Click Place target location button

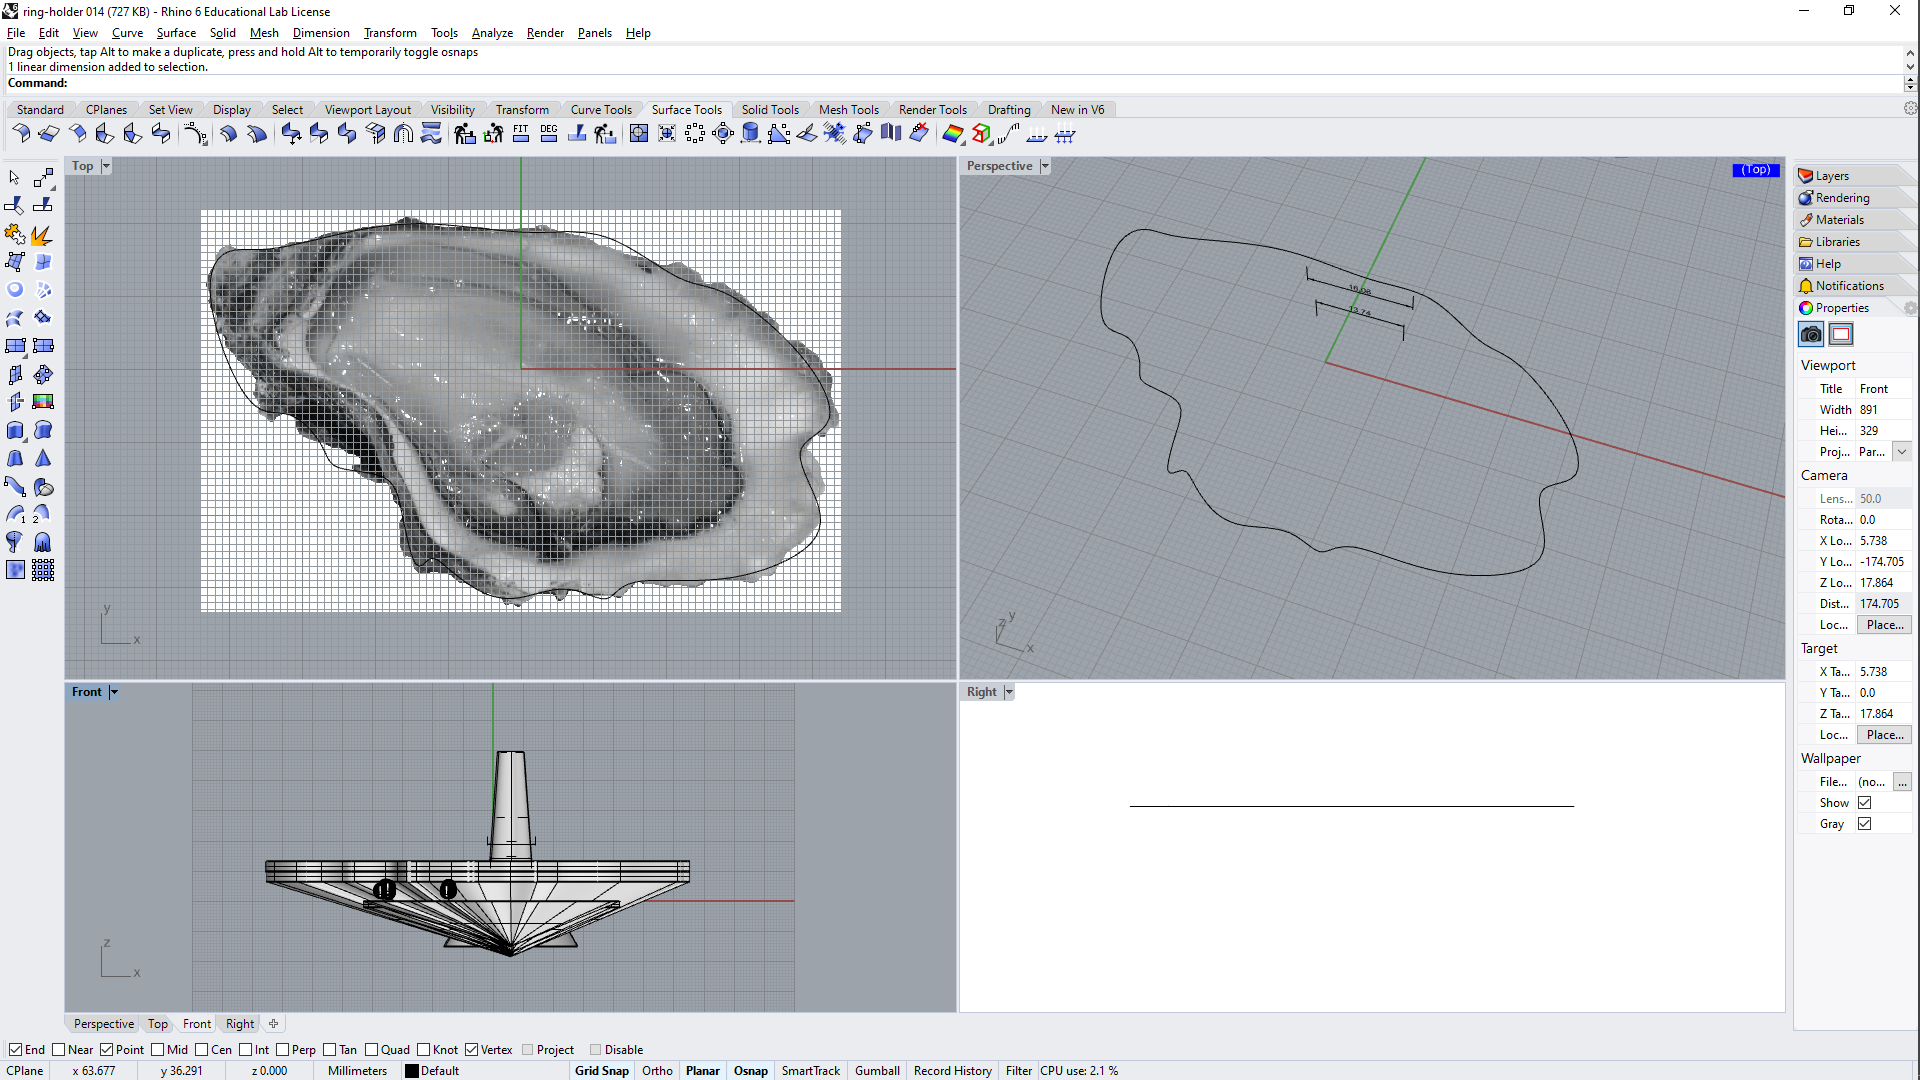click(1886, 733)
